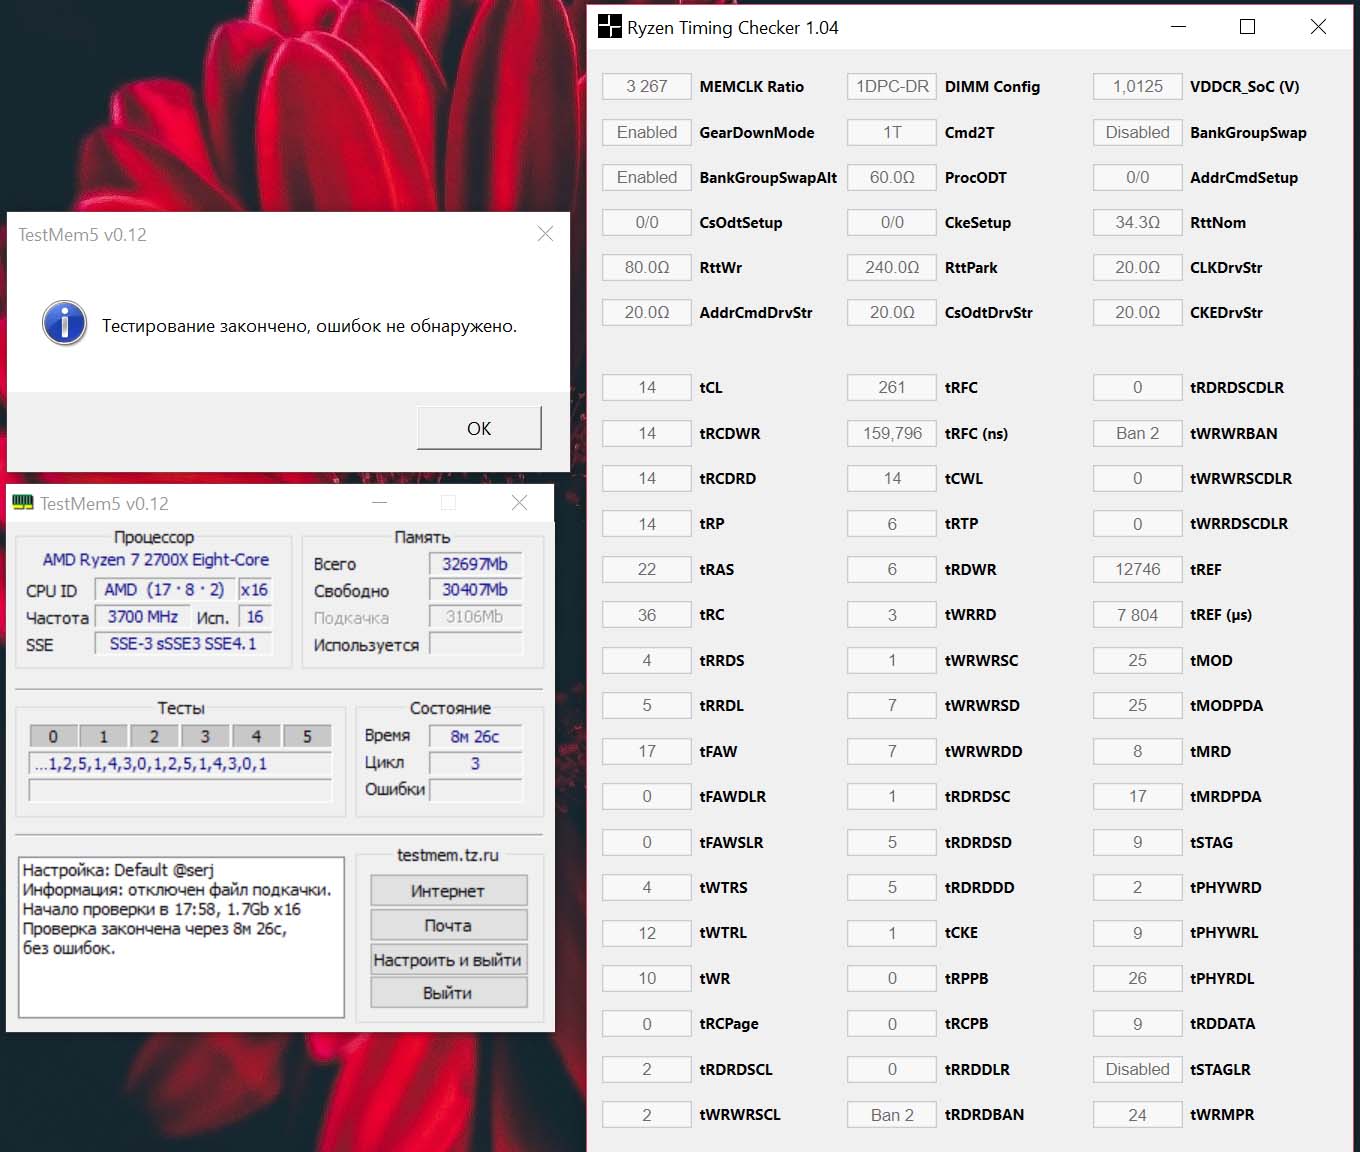
Task: Close the TestMem5 message dialog
Action: click(x=545, y=234)
